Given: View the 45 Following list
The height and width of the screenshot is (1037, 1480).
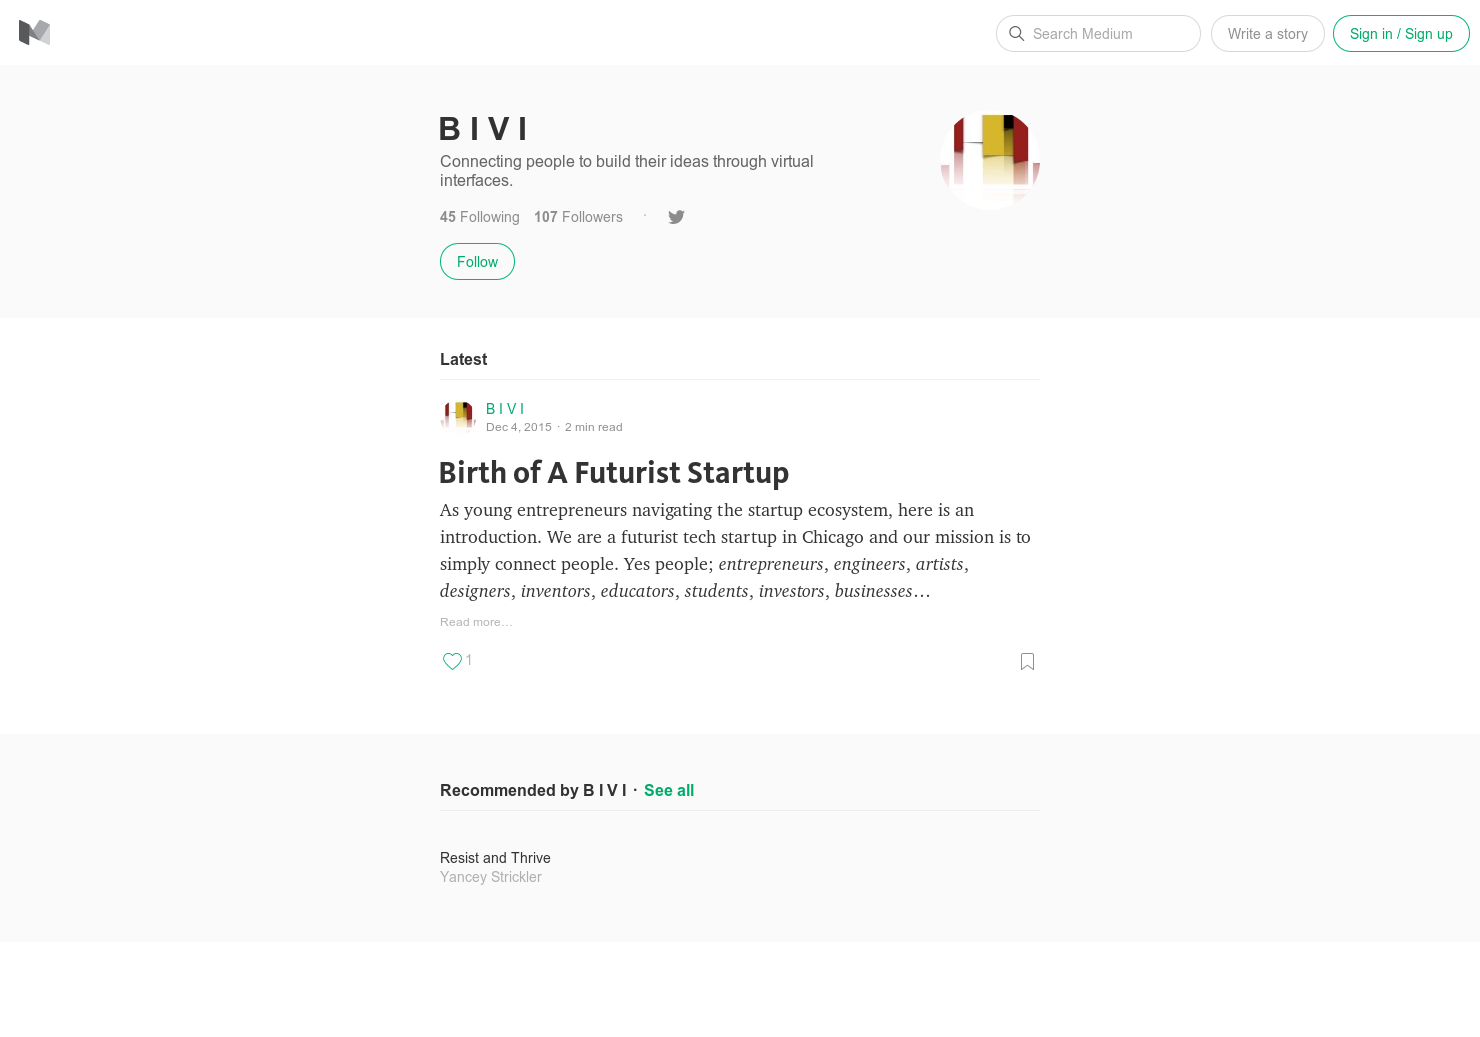Looking at the screenshot, I should pos(479,217).
